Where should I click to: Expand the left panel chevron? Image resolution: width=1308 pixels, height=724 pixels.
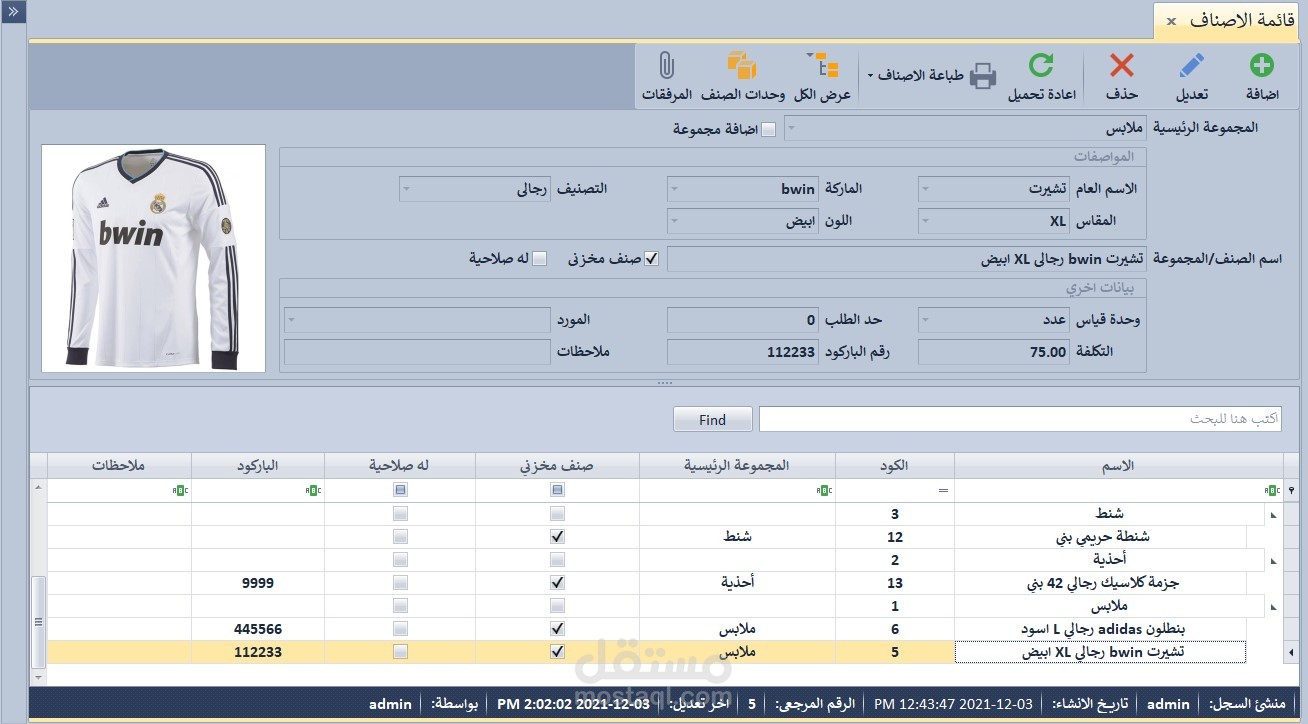[x=12, y=12]
